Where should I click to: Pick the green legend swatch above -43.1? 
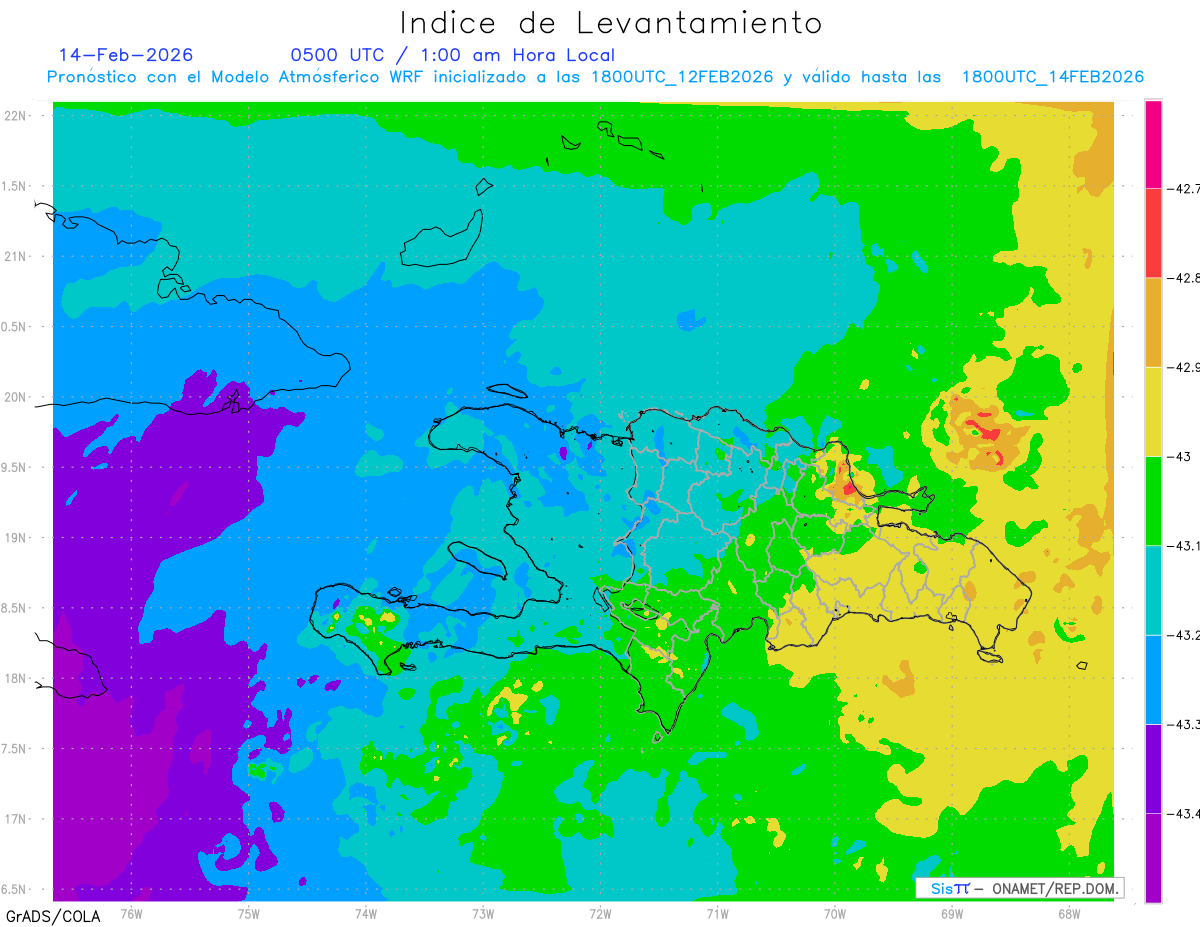click(1153, 500)
